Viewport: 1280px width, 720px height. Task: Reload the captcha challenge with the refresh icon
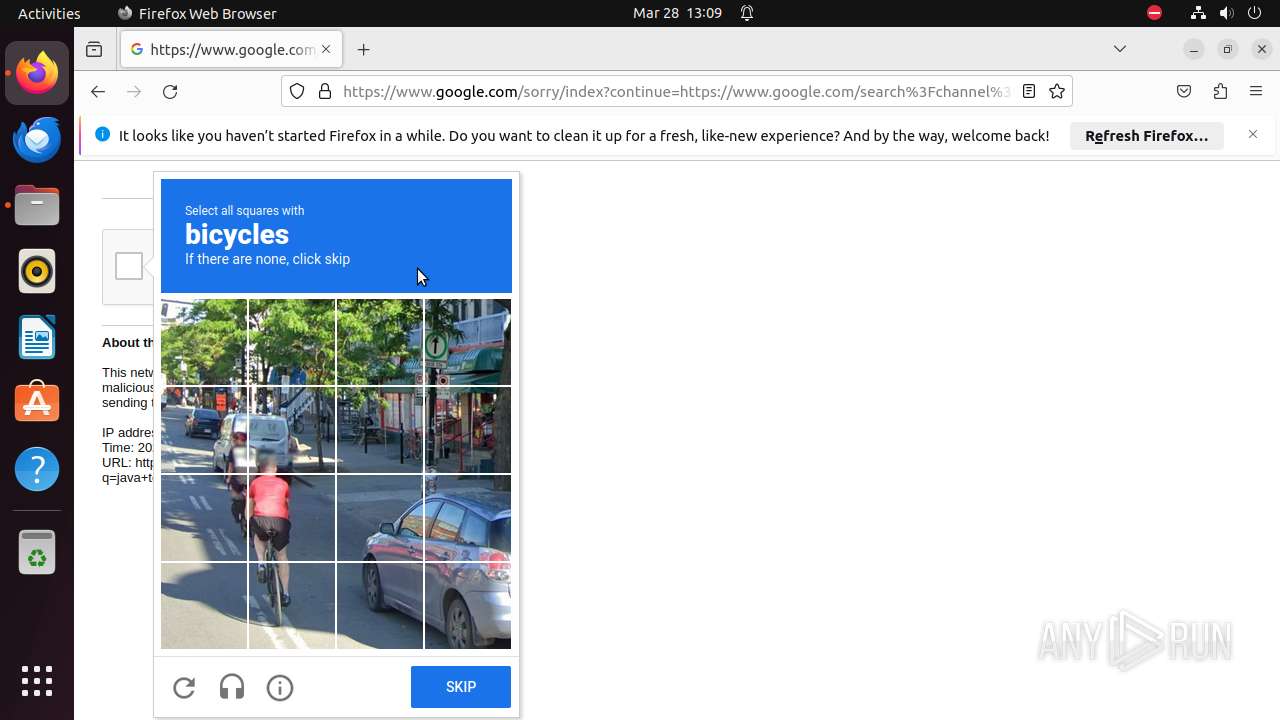pos(184,687)
